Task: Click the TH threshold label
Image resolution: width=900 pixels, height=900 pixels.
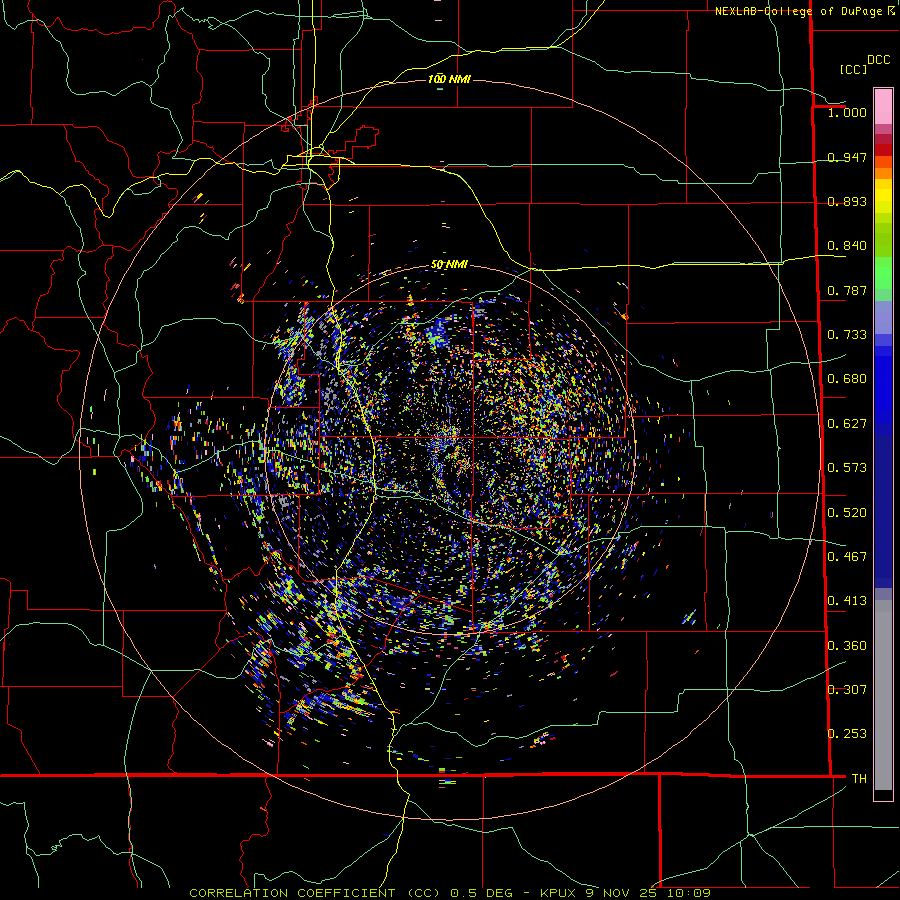Action: (x=859, y=779)
